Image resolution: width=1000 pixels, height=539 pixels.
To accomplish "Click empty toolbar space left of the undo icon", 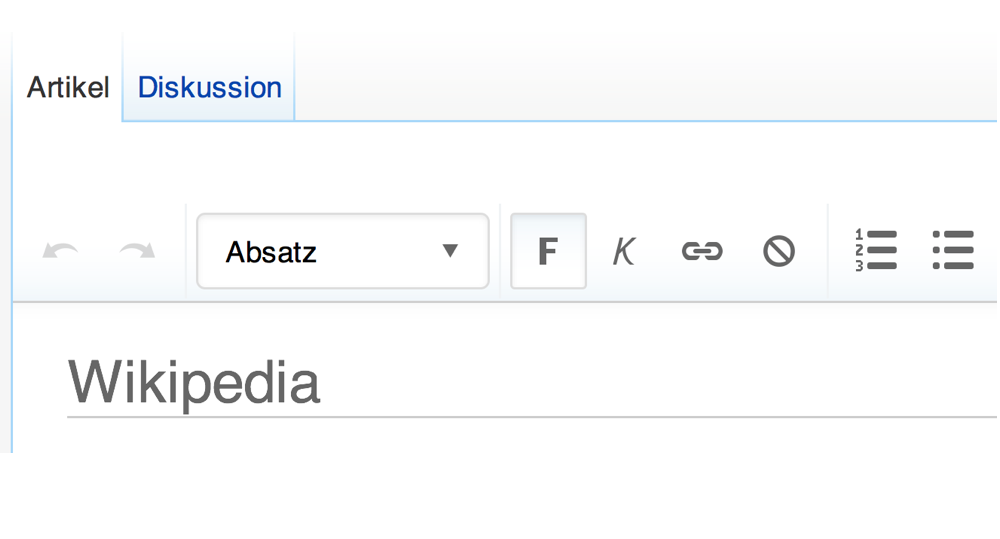I will (x=27, y=251).
